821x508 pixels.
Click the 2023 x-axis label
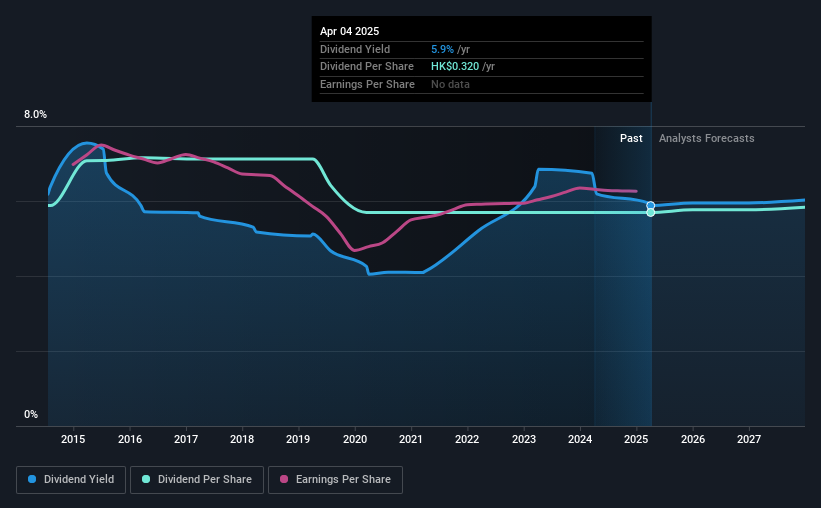tap(524, 439)
